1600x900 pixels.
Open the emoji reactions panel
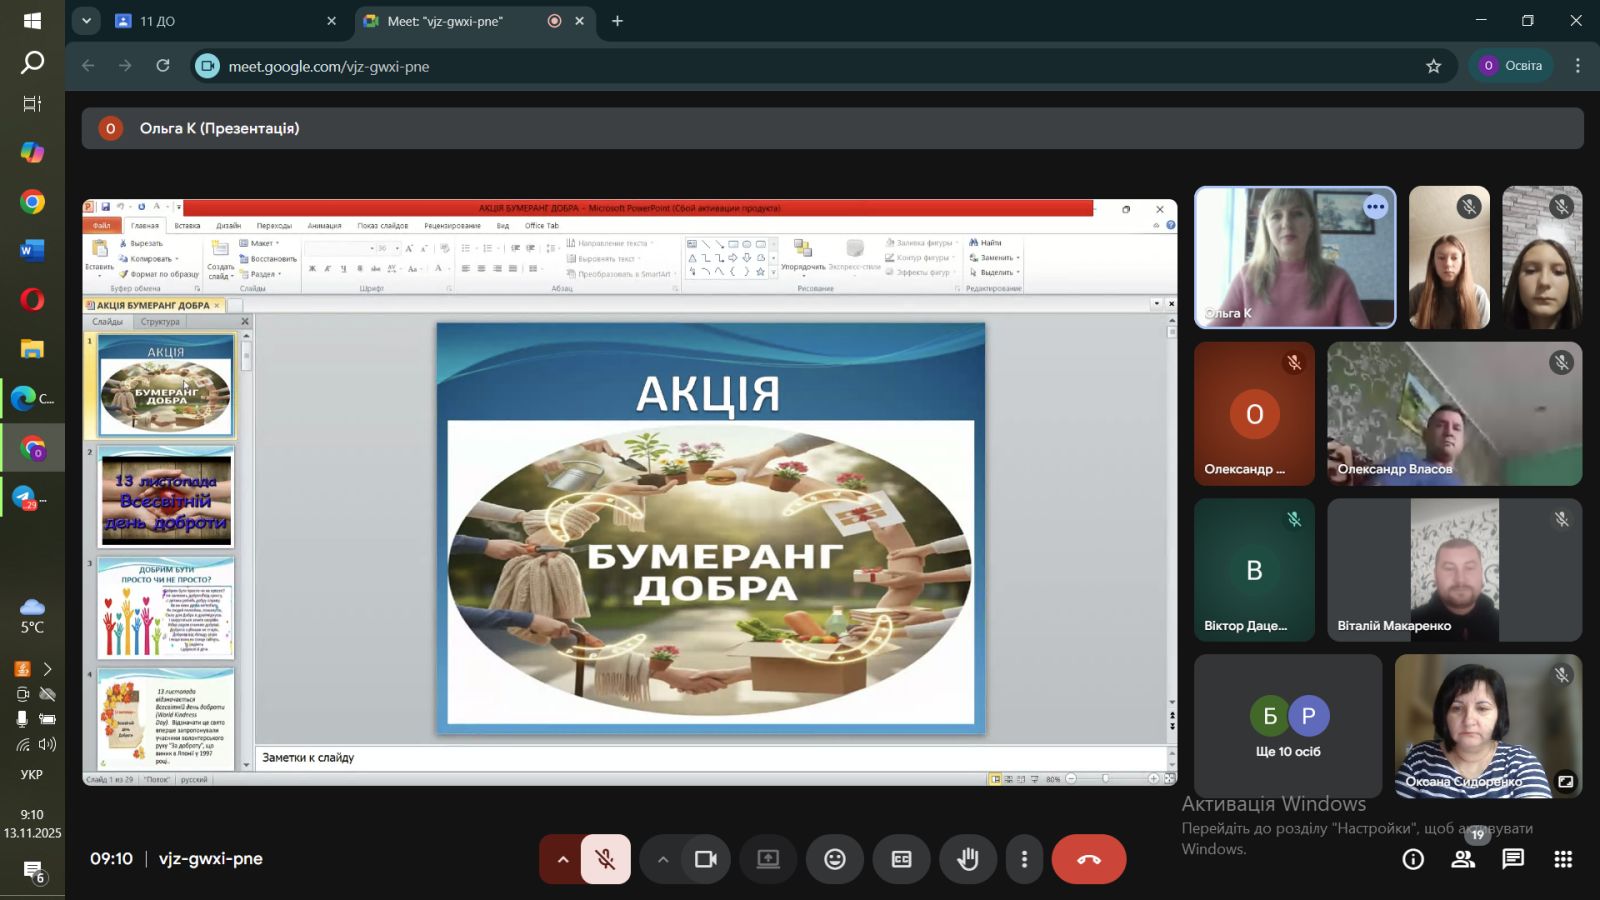(834, 859)
